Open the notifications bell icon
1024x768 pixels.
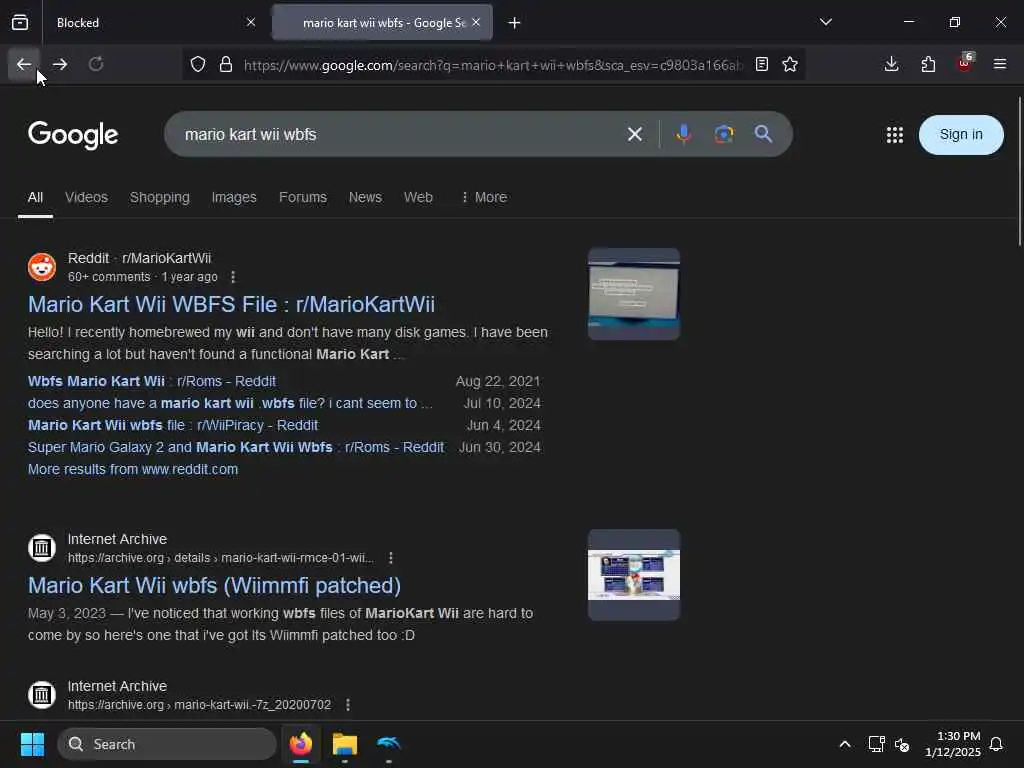coord(996,744)
